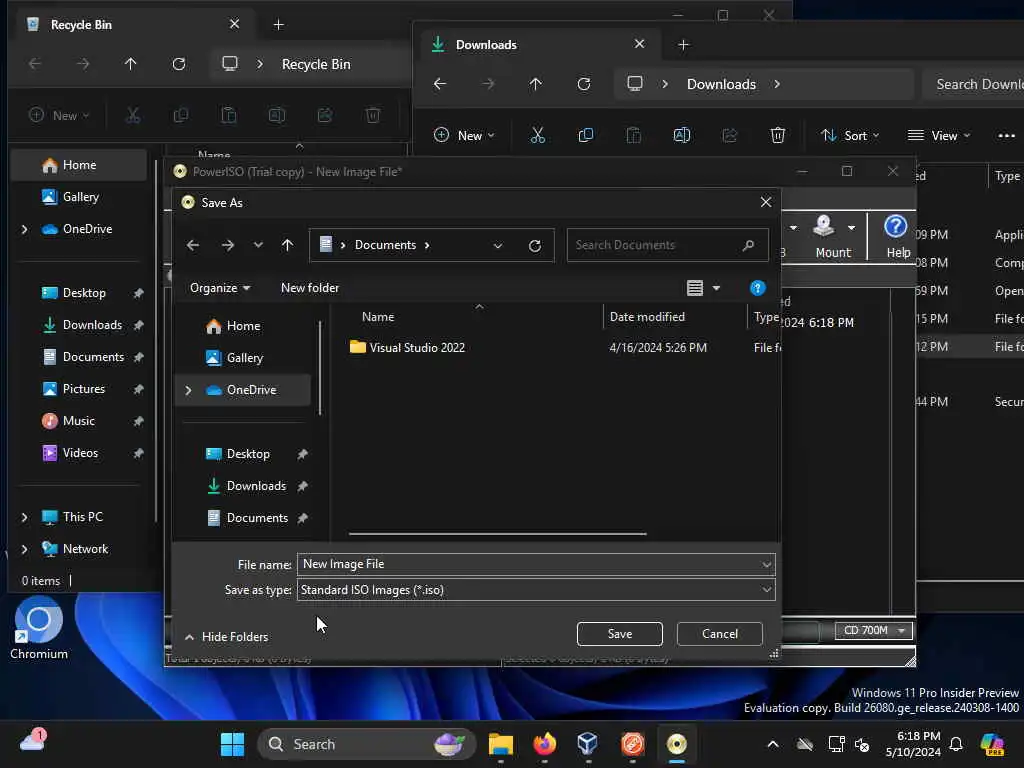Open the Mount dropdown arrow in PowerISO
Viewport: 1024px width, 768px height.
coord(852,228)
